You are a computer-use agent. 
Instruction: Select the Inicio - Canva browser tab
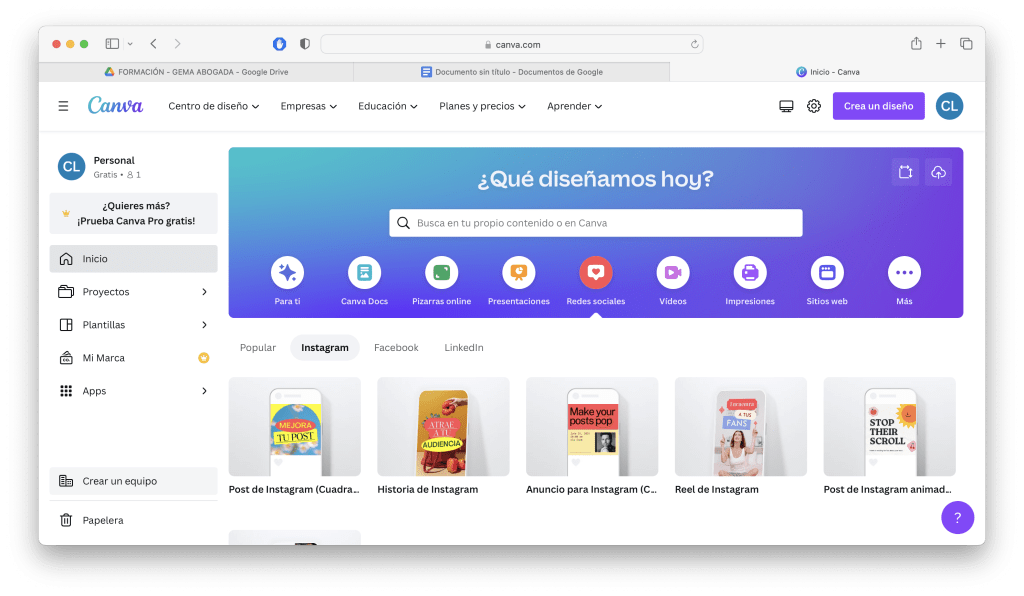(827, 72)
